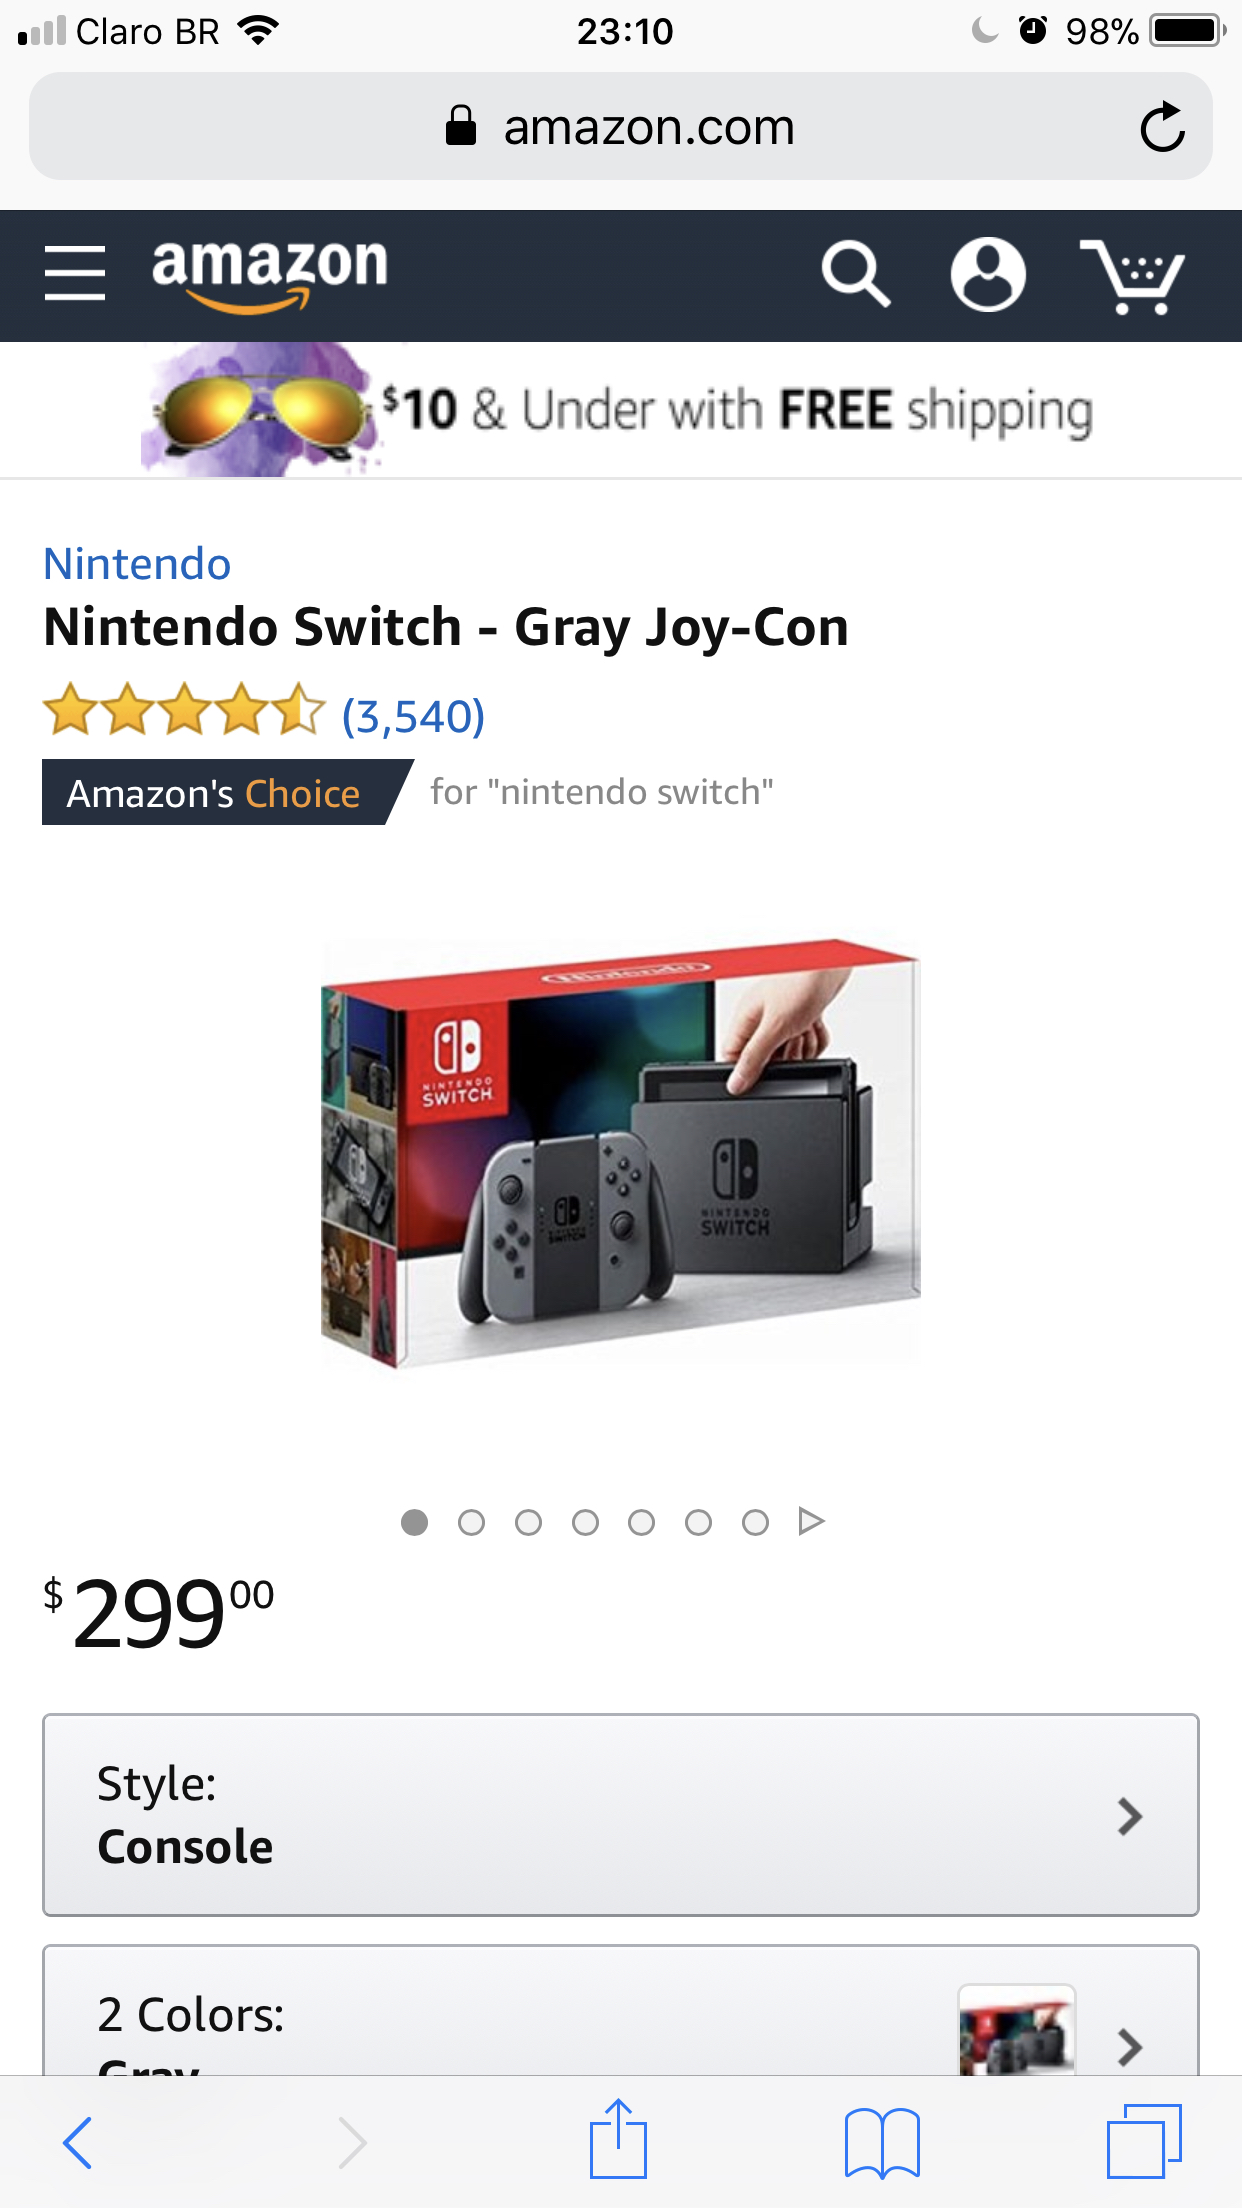Tap the Amazon search magnifier icon
Image resolution: width=1242 pixels, height=2208 pixels.
[855, 273]
